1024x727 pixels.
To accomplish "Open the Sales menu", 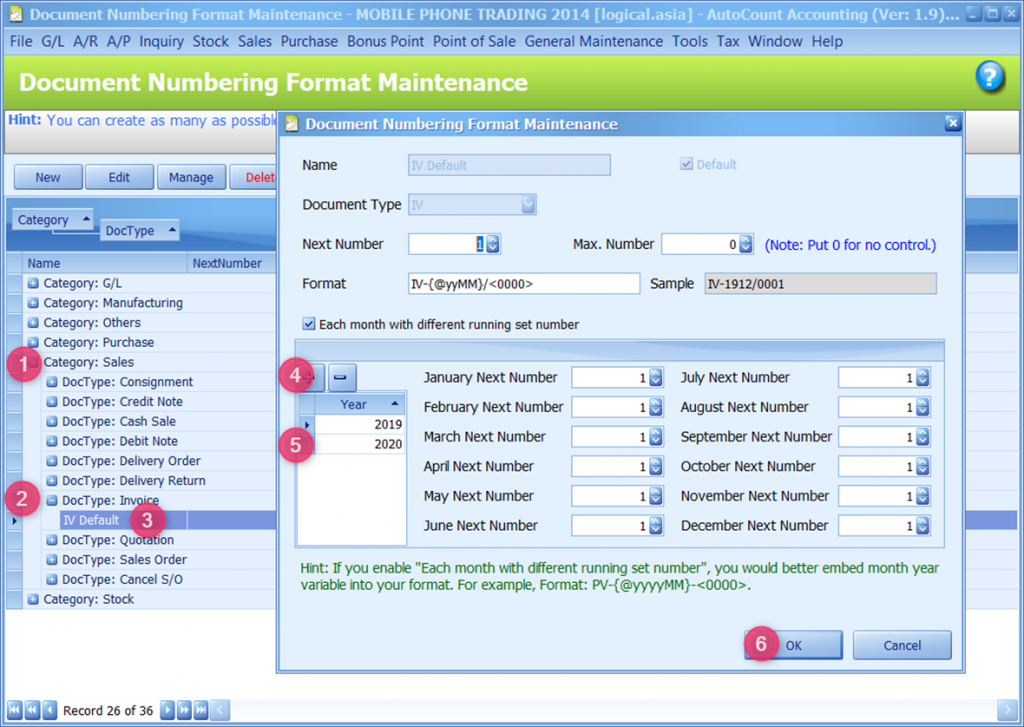I will coord(254,41).
